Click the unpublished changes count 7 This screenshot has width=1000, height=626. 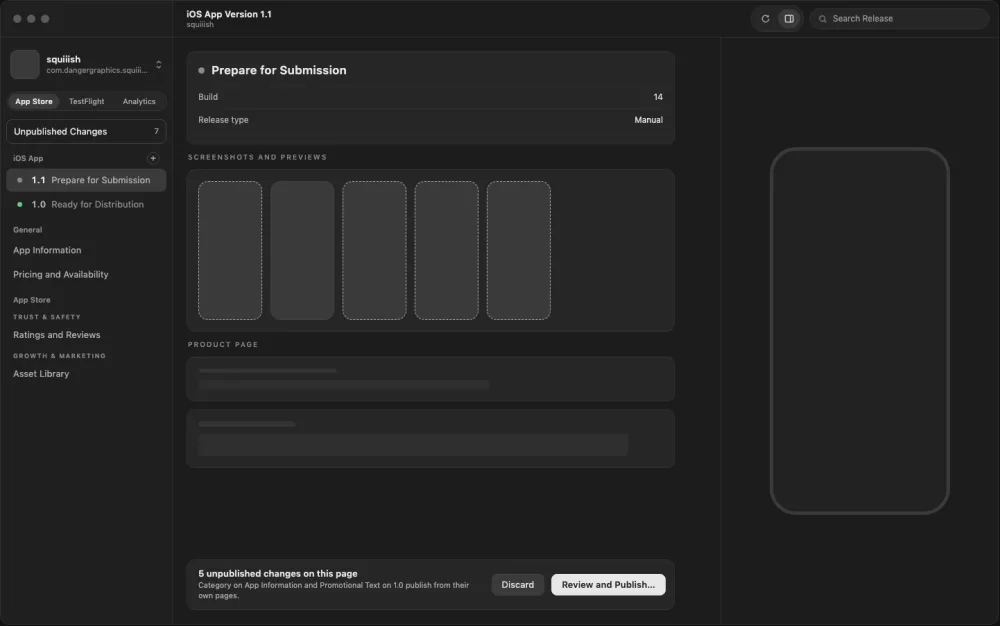click(156, 131)
